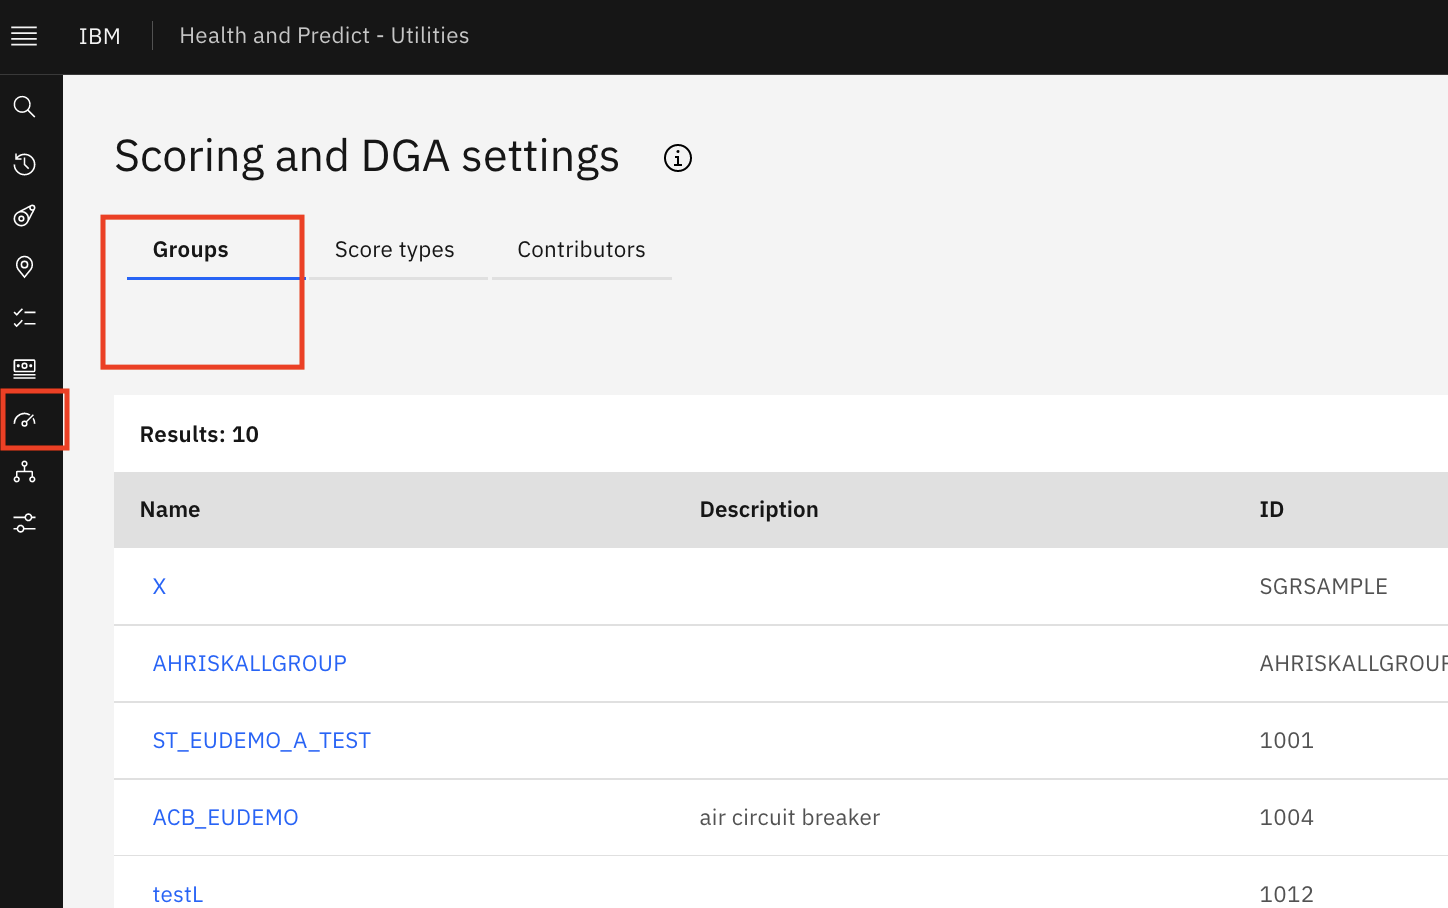The width and height of the screenshot is (1448, 908).
Task: Open the hierarchy tree icon
Action: click(x=25, y=472)
